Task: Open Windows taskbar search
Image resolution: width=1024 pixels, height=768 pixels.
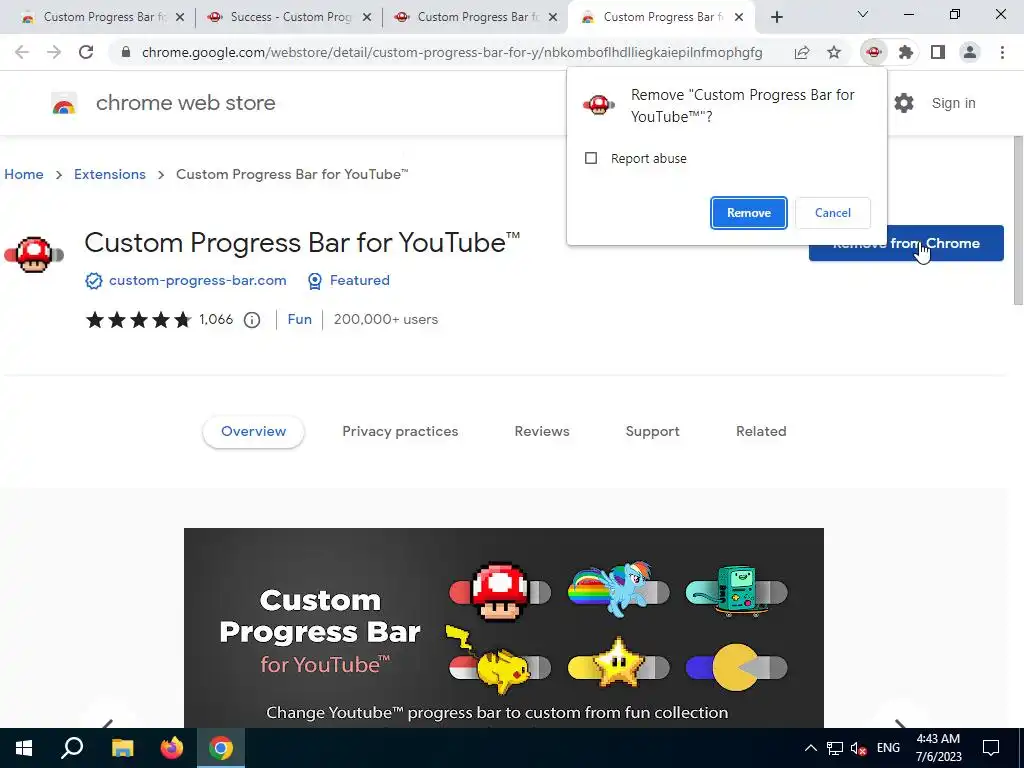Action: [x=72, y=748]
